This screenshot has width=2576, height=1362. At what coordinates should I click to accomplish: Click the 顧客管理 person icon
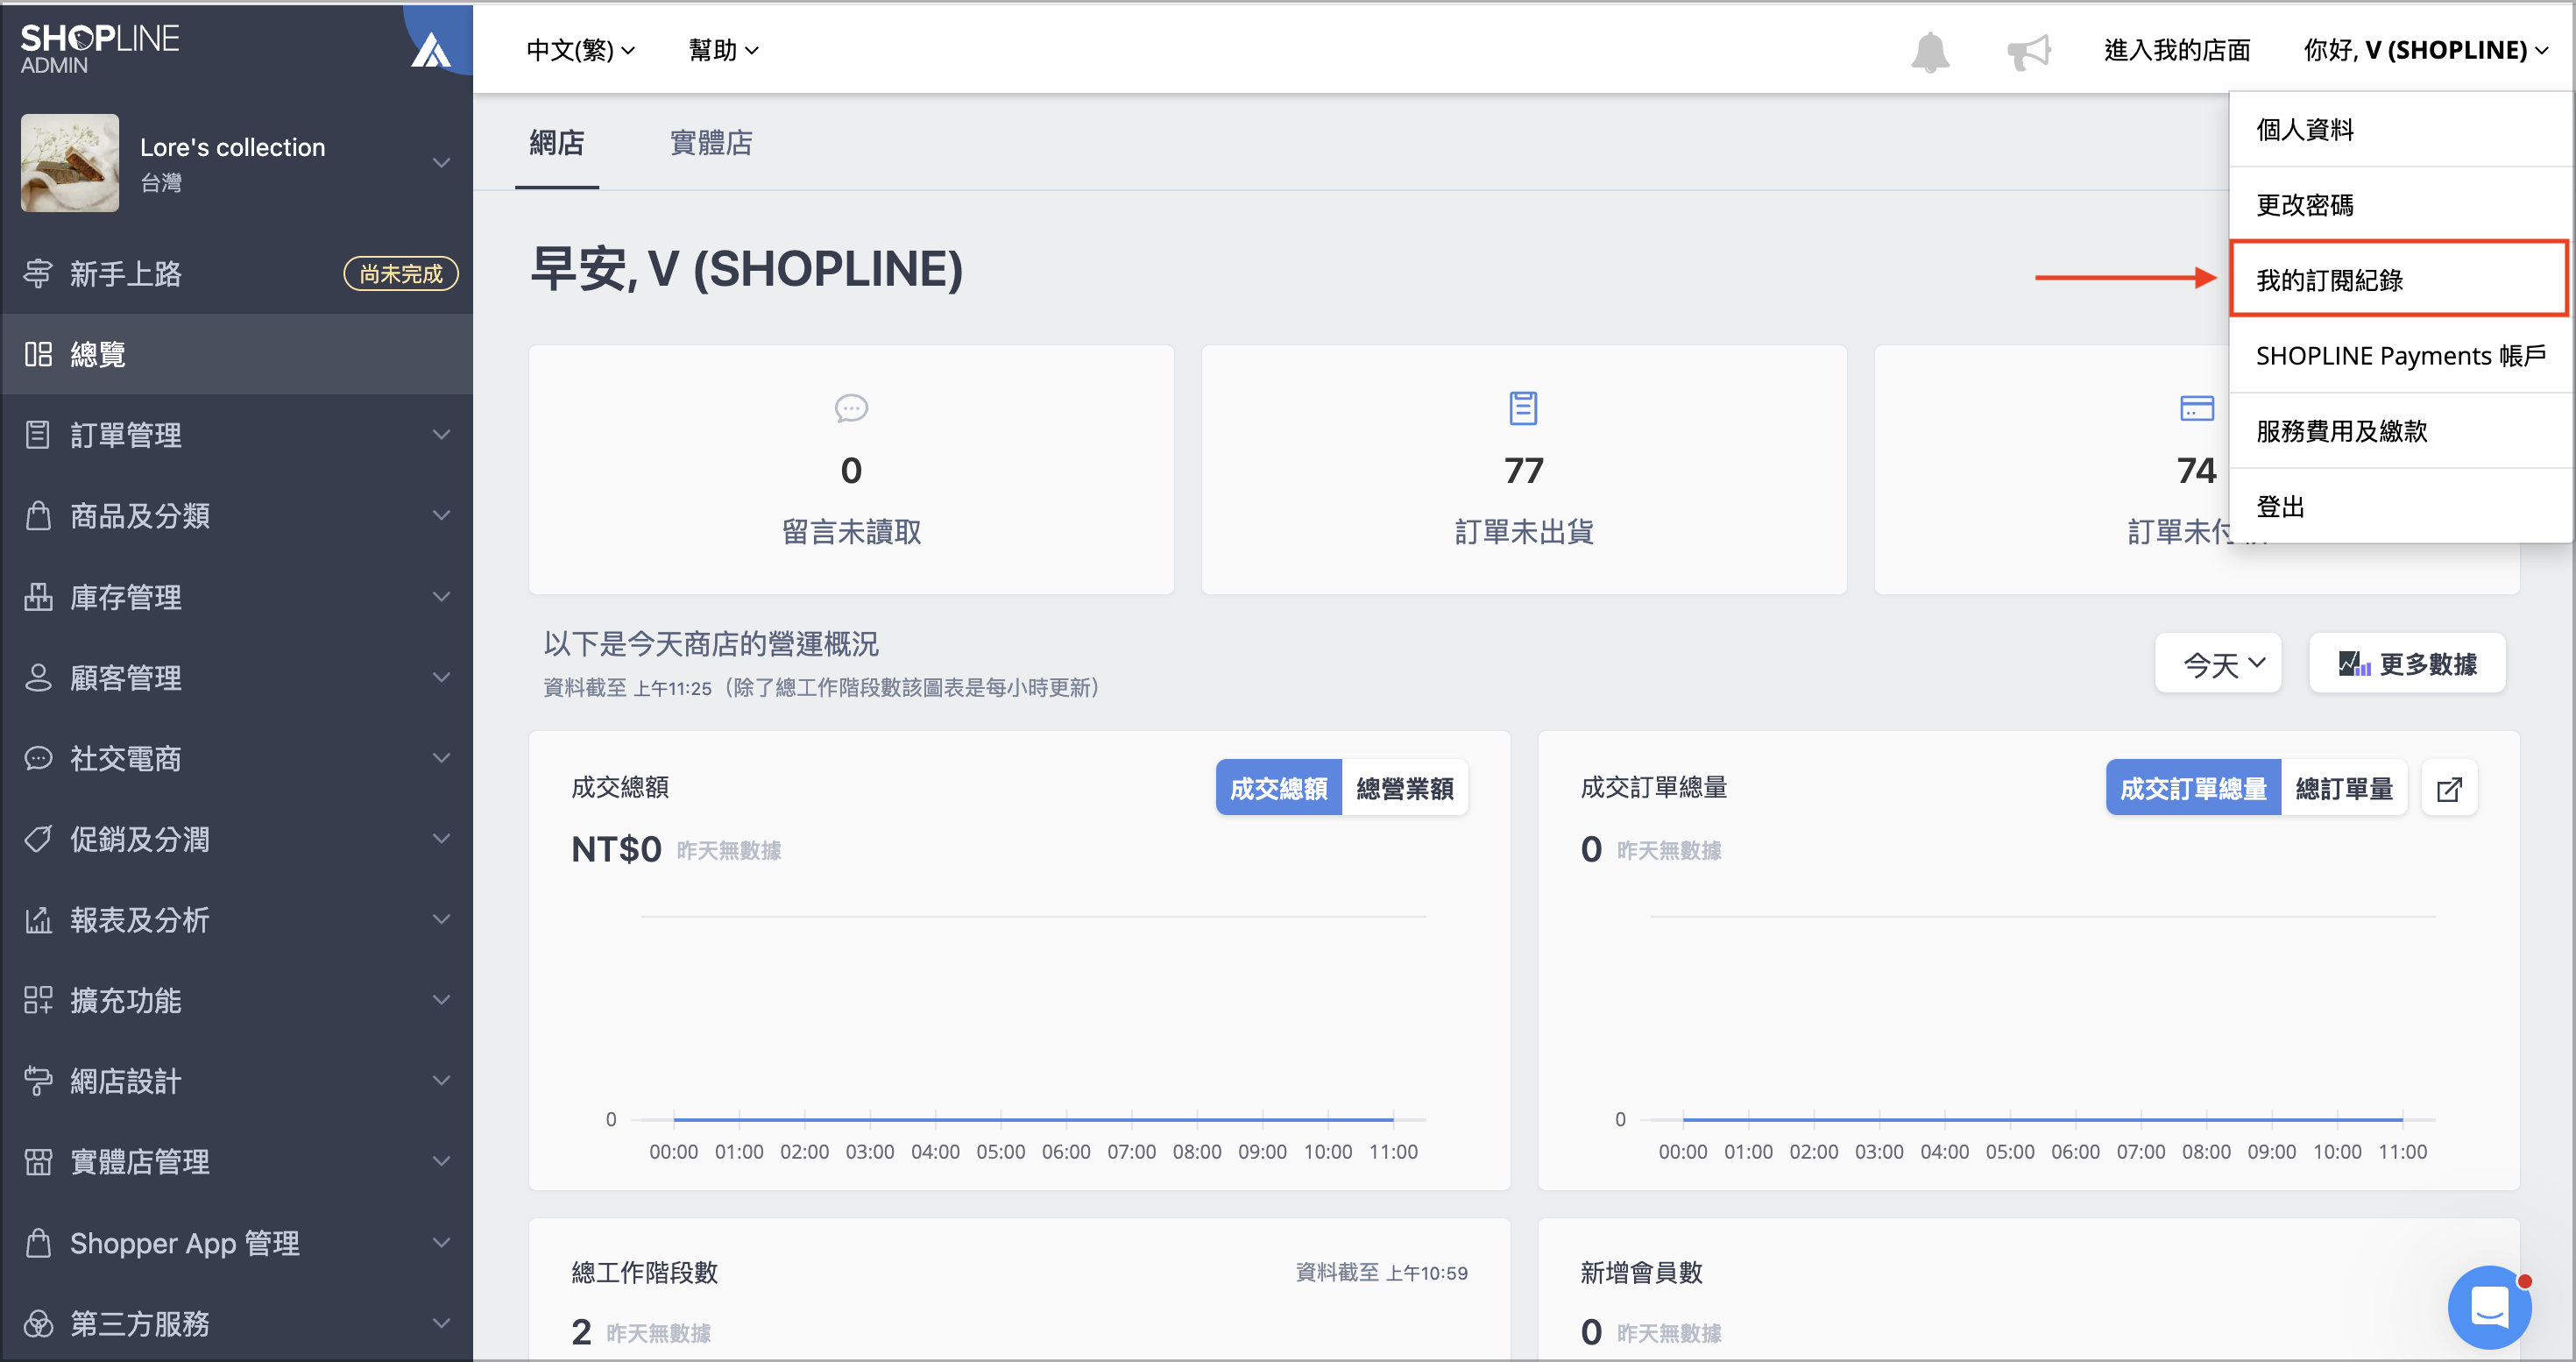[x=38, y=677]
